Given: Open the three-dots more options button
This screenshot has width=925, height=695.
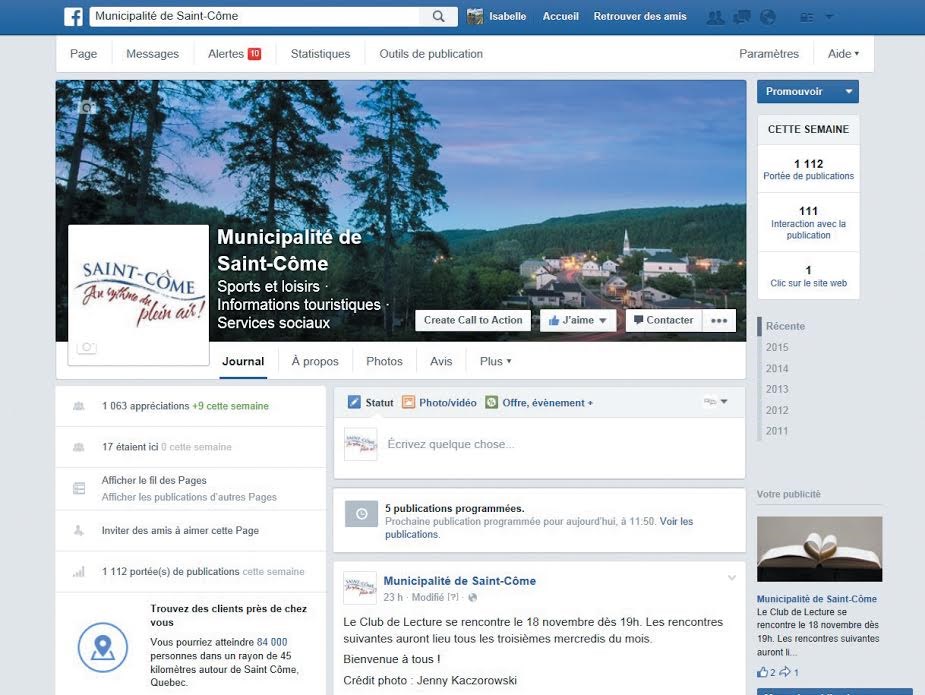Looking at the screenshot, I should pyautogui.click(x=719, y=320).
